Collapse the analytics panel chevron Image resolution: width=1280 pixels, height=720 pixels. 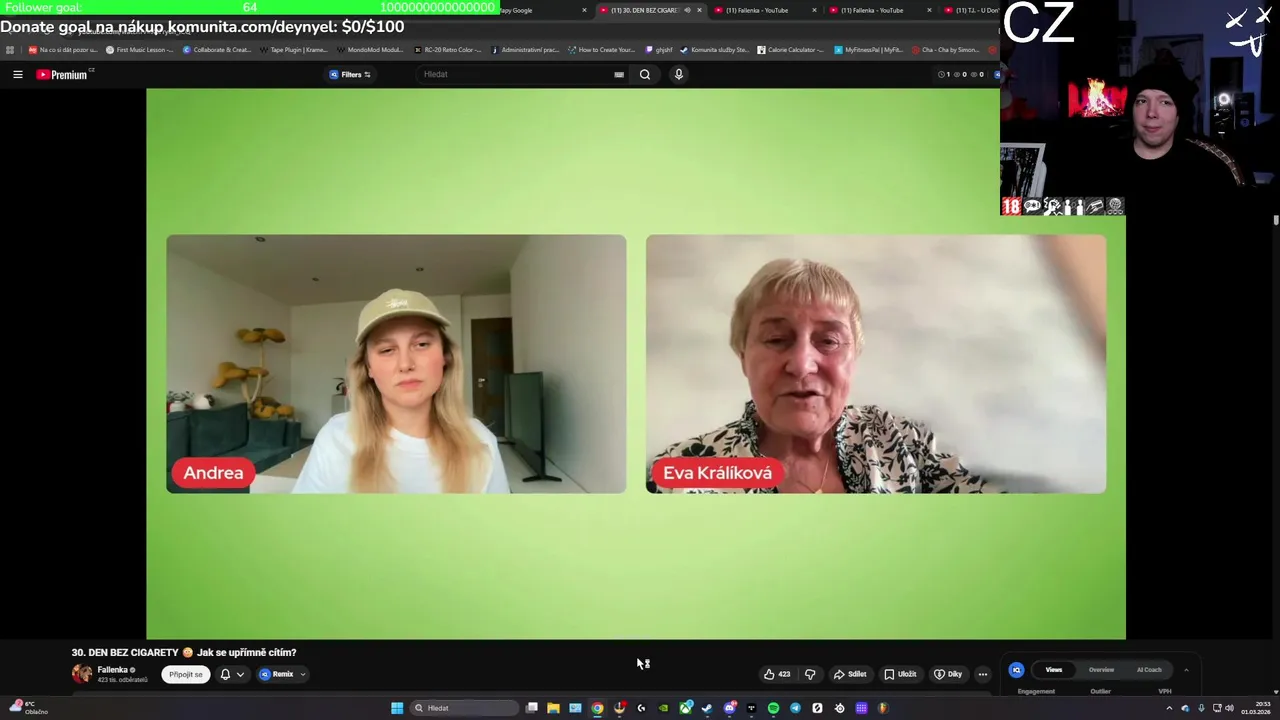tap(1186, 670)
